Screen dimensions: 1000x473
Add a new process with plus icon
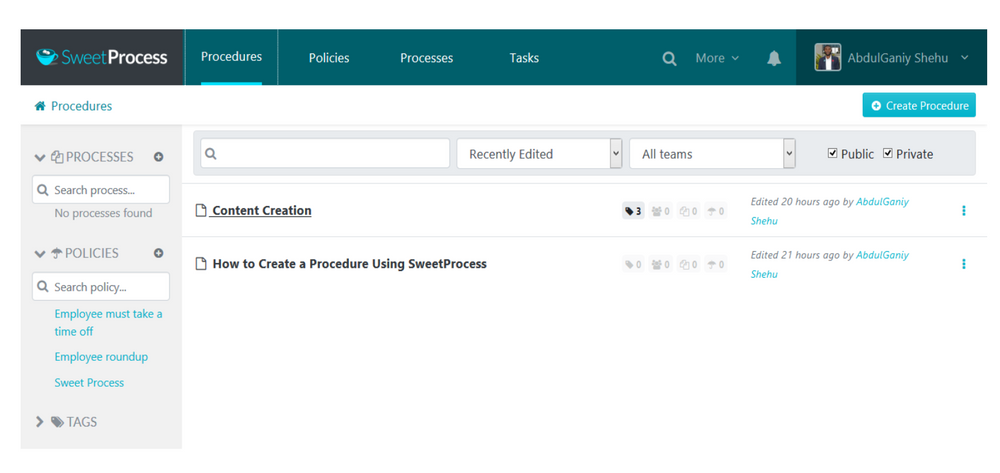point(158,157)
